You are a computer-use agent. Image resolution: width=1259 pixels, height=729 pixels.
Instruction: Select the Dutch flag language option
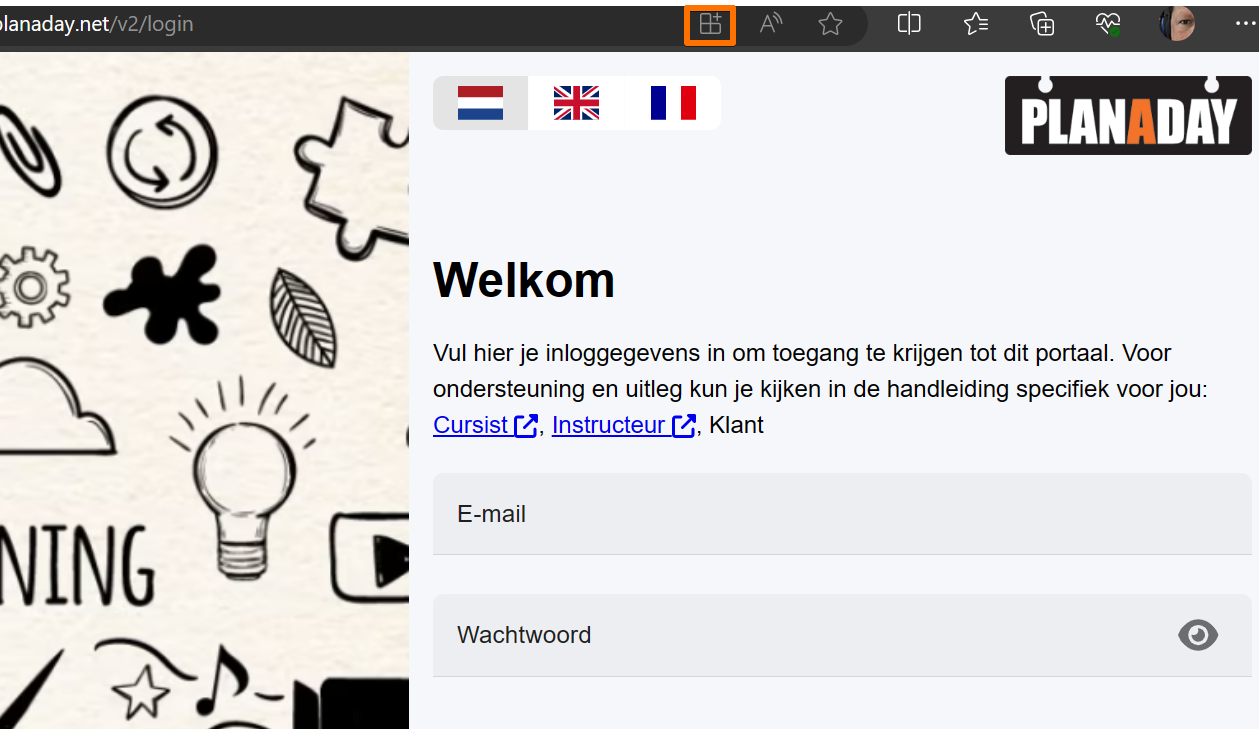(x=480, y=103)
